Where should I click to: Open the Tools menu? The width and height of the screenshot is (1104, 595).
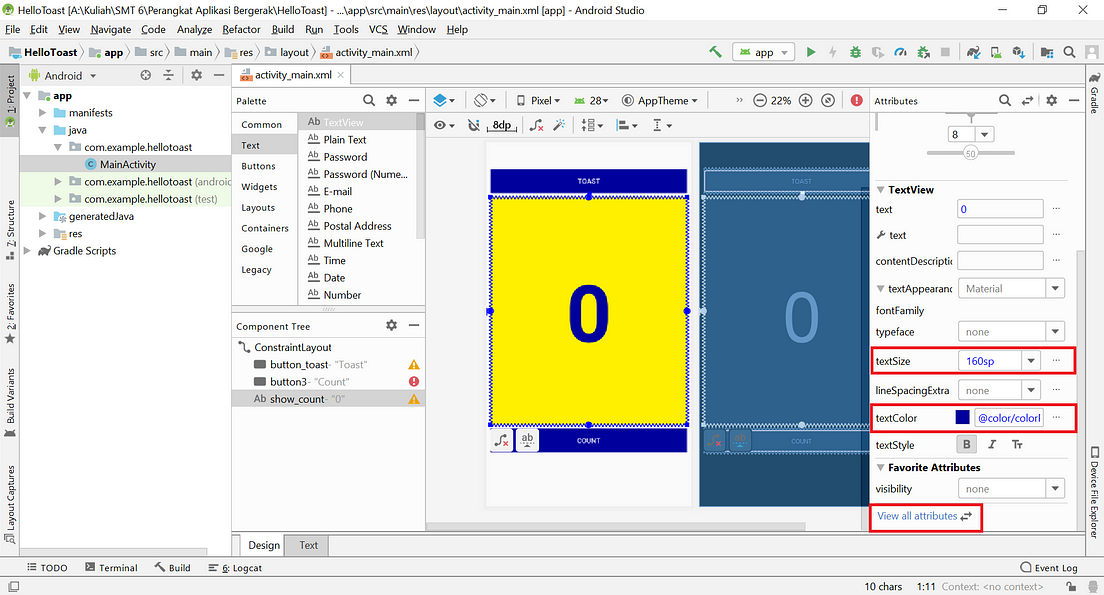346,30
